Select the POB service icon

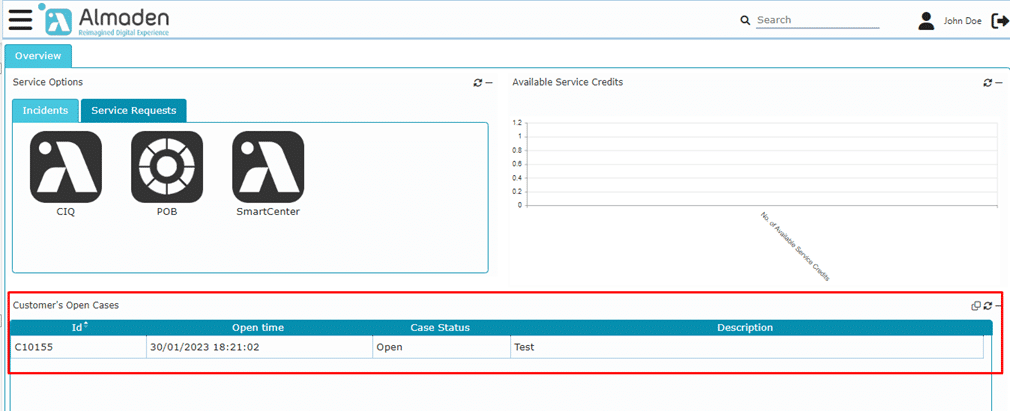pos(167,167)
